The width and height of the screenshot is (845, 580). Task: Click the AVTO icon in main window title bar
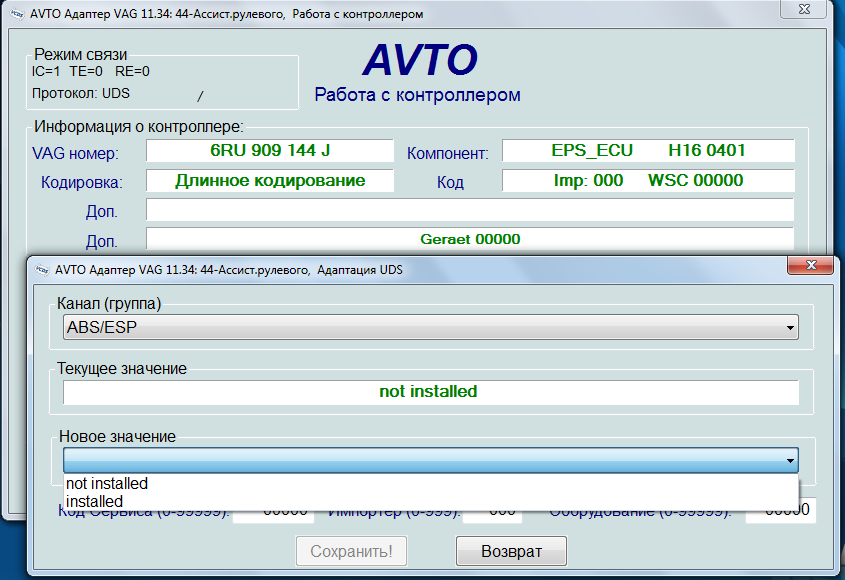coord(15,14)
